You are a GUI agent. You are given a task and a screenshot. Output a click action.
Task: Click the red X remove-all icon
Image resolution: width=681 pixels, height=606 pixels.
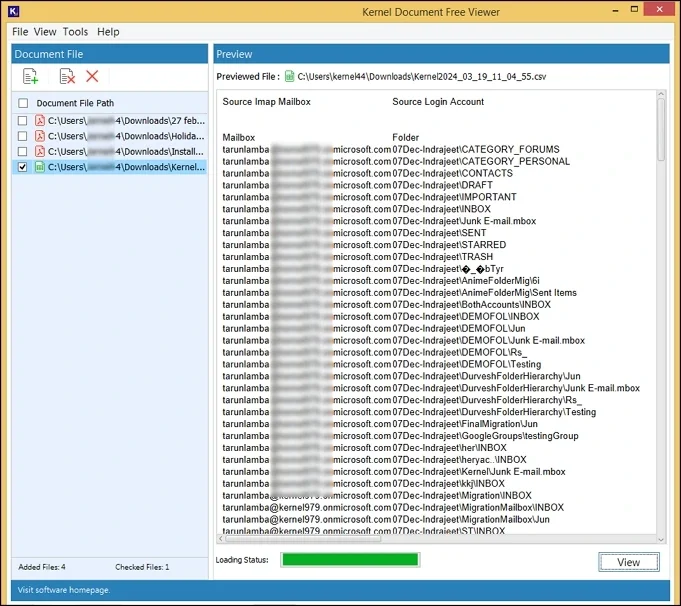[x=92, y=76]
